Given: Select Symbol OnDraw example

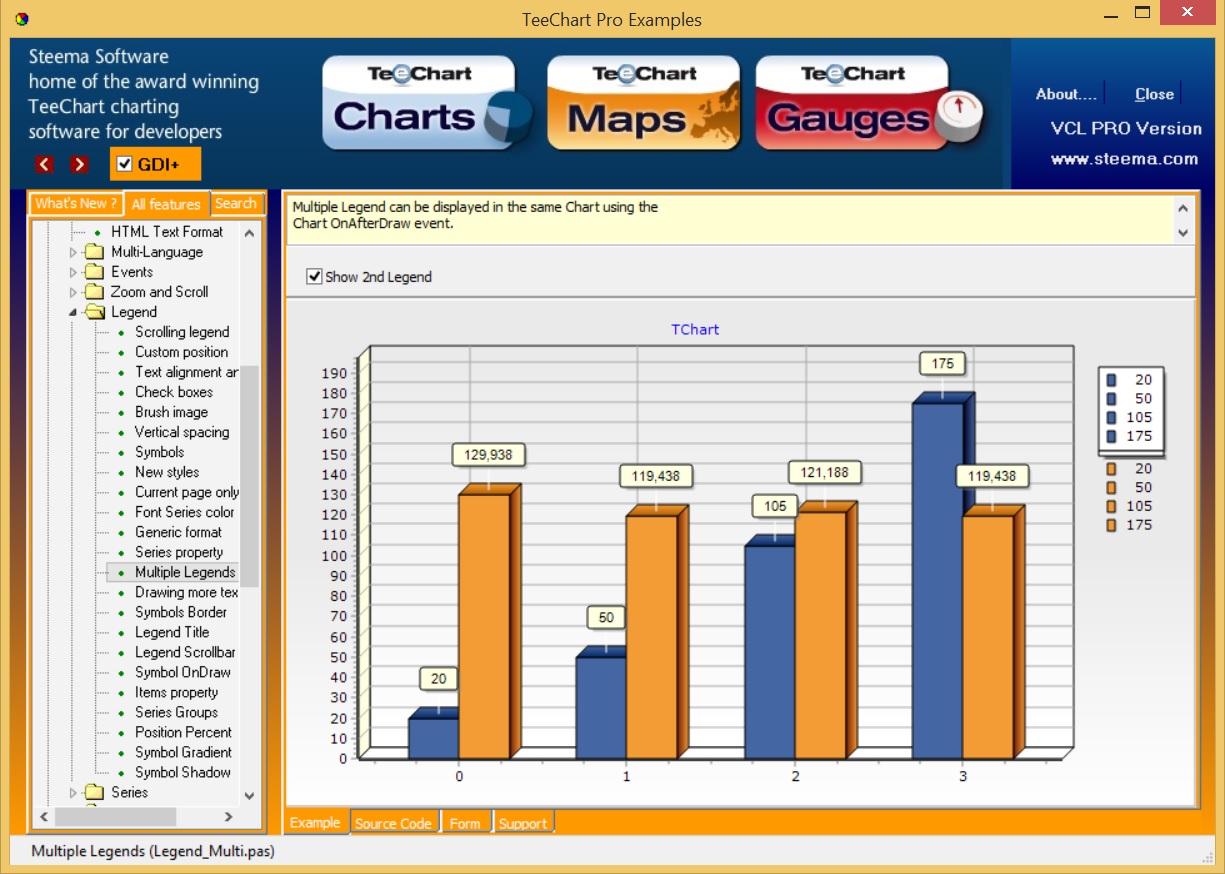Looking at the screenshot, I should point(183,672).
